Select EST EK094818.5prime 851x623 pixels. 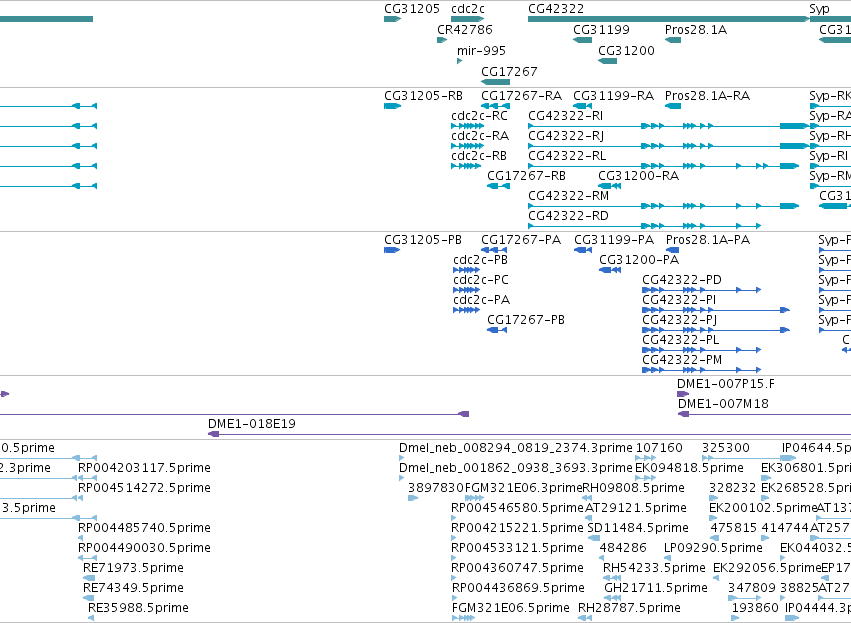(689, 468)
